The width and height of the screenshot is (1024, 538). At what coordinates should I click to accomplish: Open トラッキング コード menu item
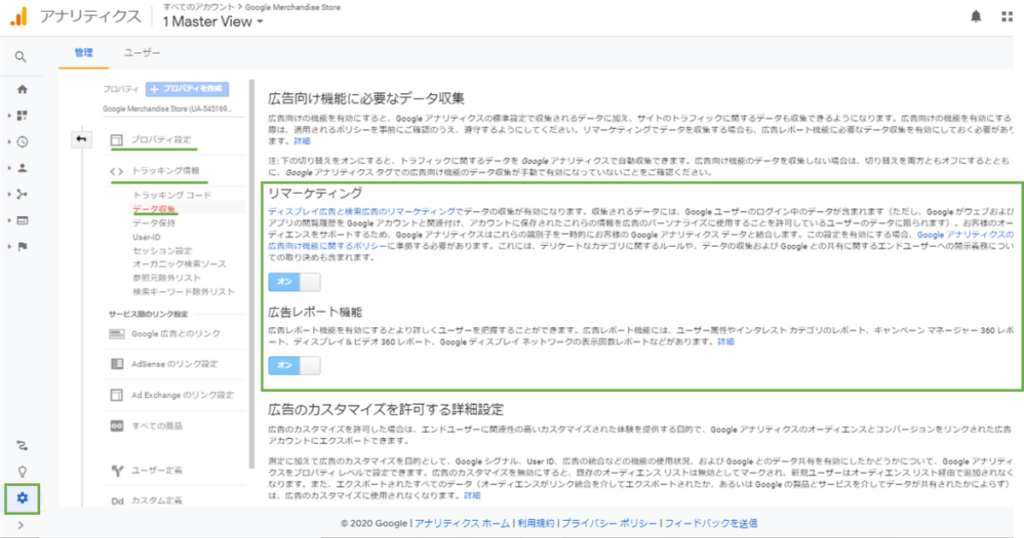click(x=172, y=195)
